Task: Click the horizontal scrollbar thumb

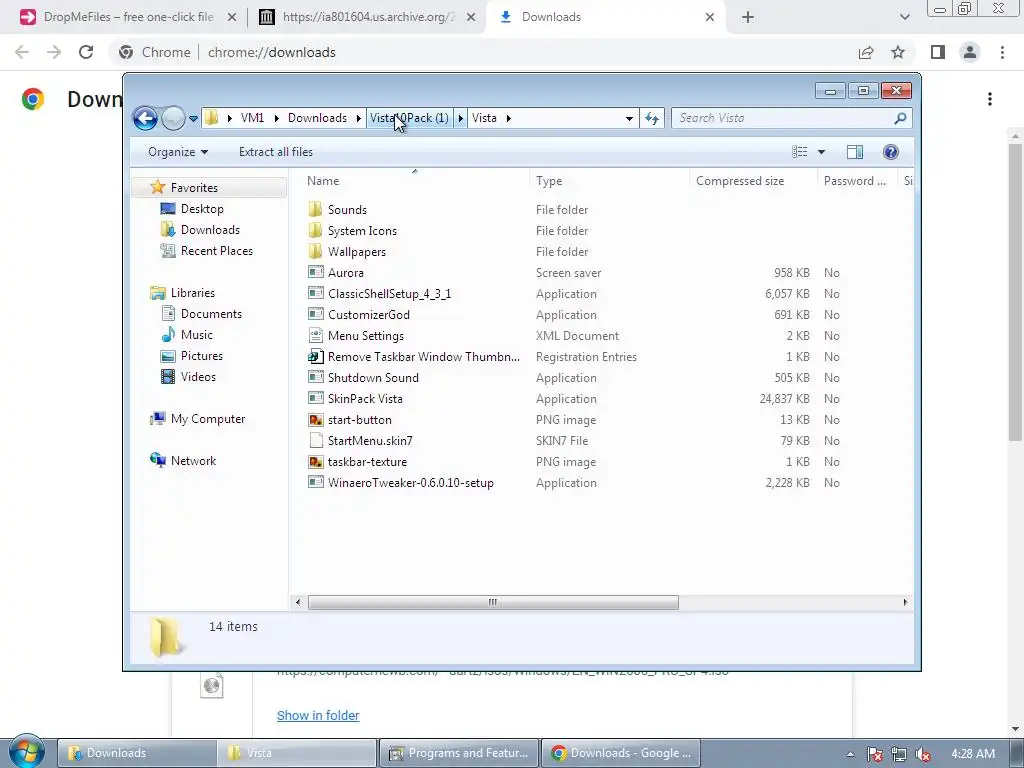Action: pos(493,602)
